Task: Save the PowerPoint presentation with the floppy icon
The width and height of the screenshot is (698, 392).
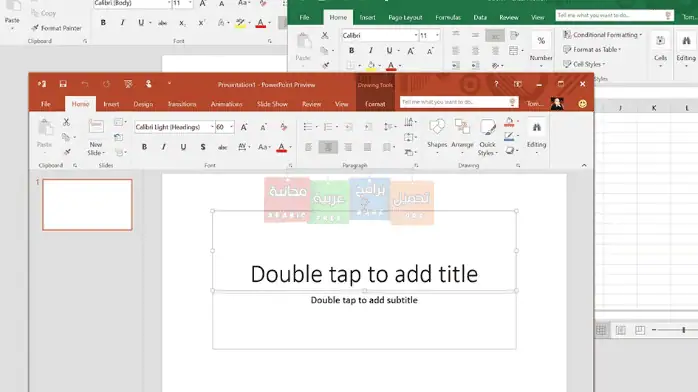Action: [x=63, y=84]
